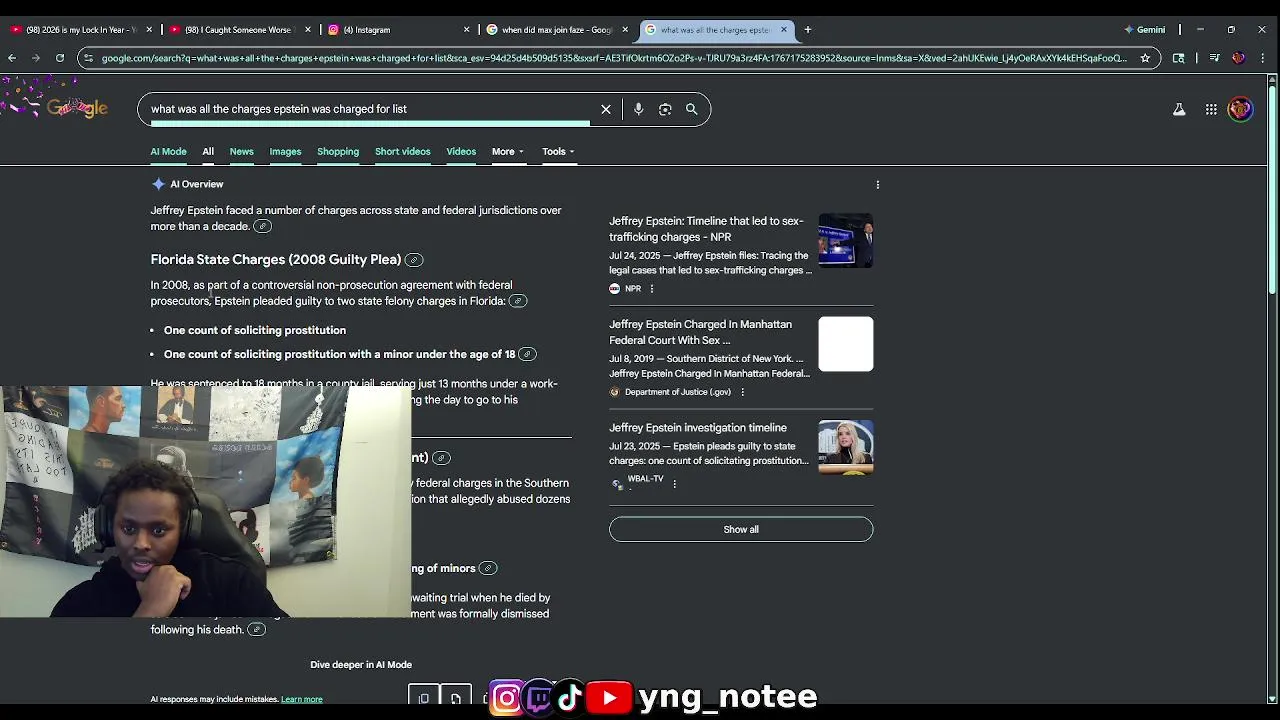Open the source link icon after 'more than a decade.'
The image size is (1280, 720).
[x=262, y=226]
